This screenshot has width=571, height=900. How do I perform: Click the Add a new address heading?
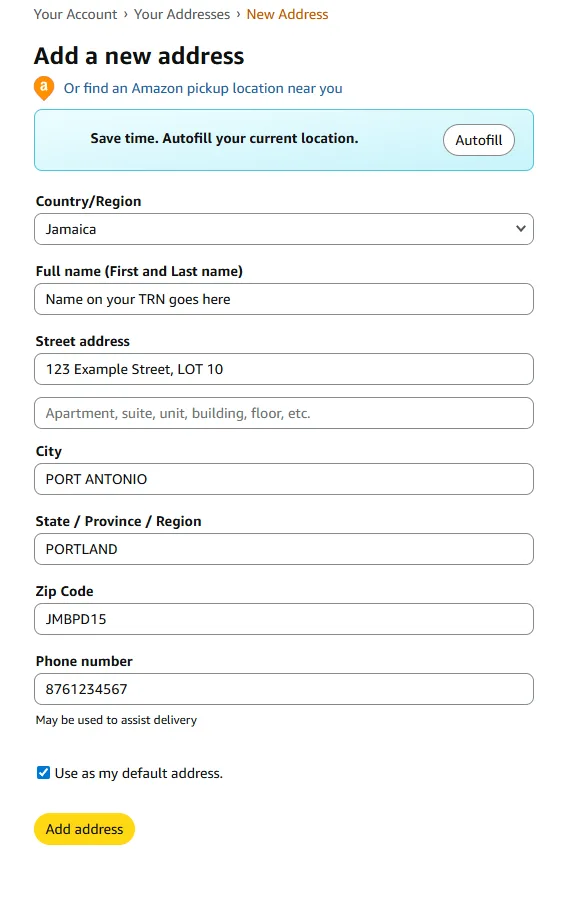click(x=139, y=56)
